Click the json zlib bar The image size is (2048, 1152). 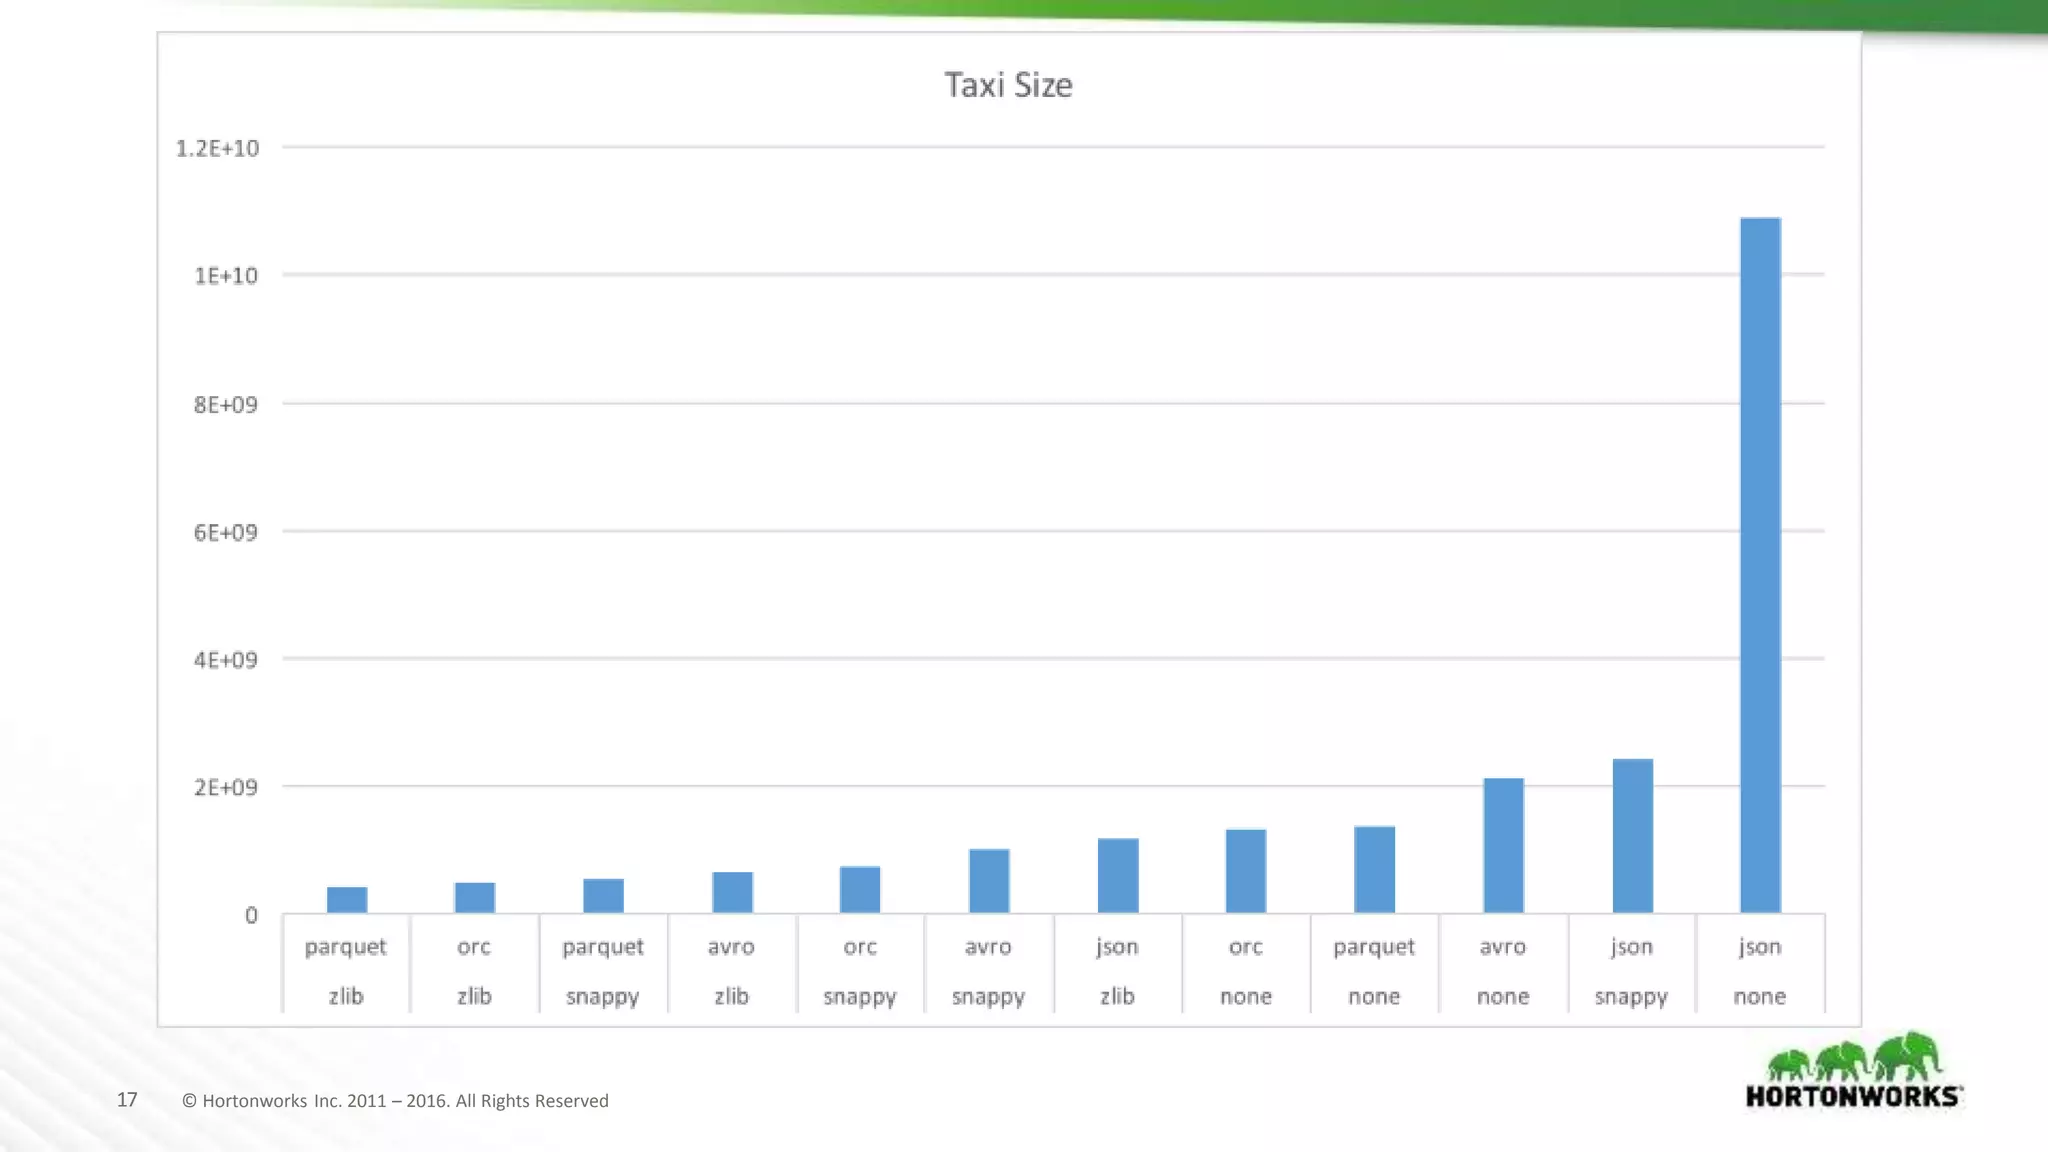click(1117, 875)
